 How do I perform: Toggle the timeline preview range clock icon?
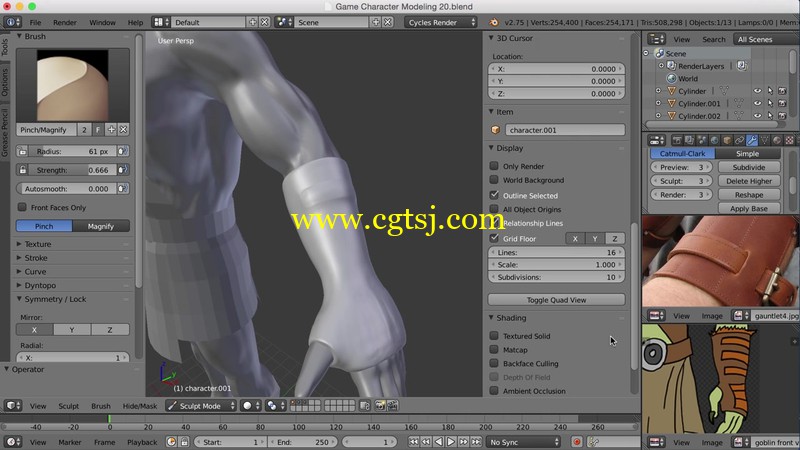pyautogui.click(x=172, y=442)
